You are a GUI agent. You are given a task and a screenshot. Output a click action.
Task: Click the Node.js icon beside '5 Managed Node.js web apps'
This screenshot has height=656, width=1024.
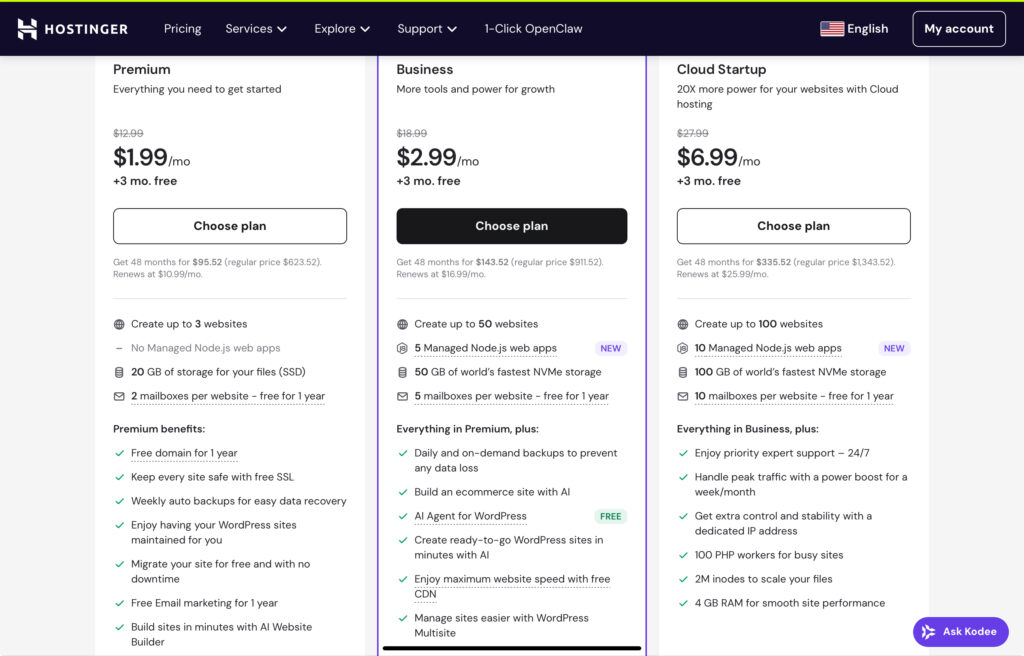coord(403,348)
